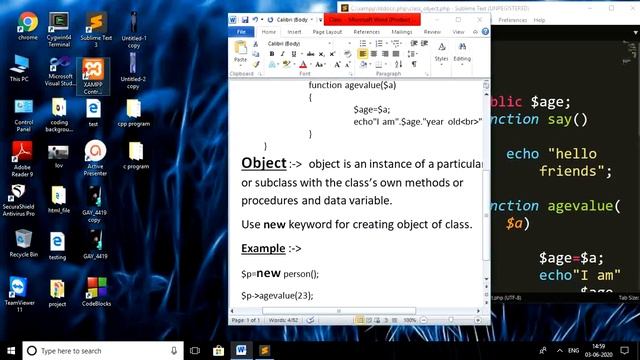The image size is (640, 360).
Task: Undo the last action in Word
Action: pos(255,20)
